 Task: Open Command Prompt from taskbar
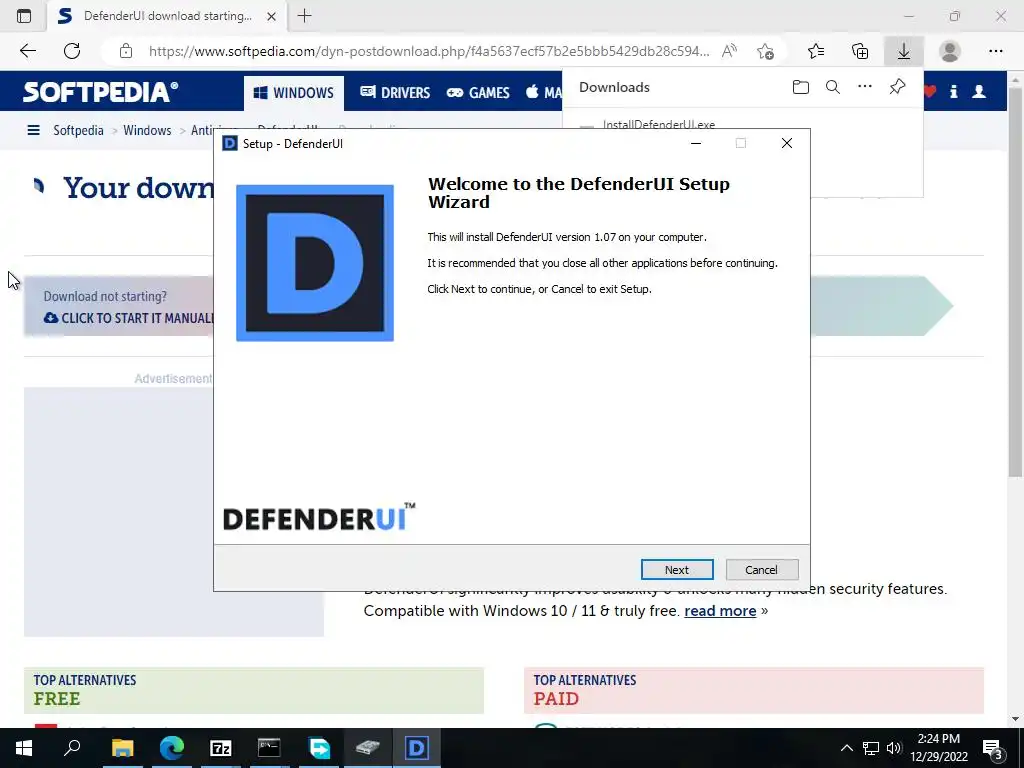269,748
